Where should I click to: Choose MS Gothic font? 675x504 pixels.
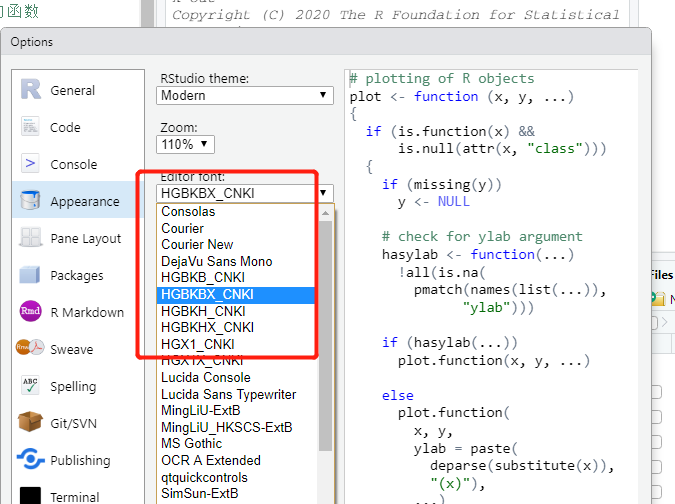tap(238, 444)
